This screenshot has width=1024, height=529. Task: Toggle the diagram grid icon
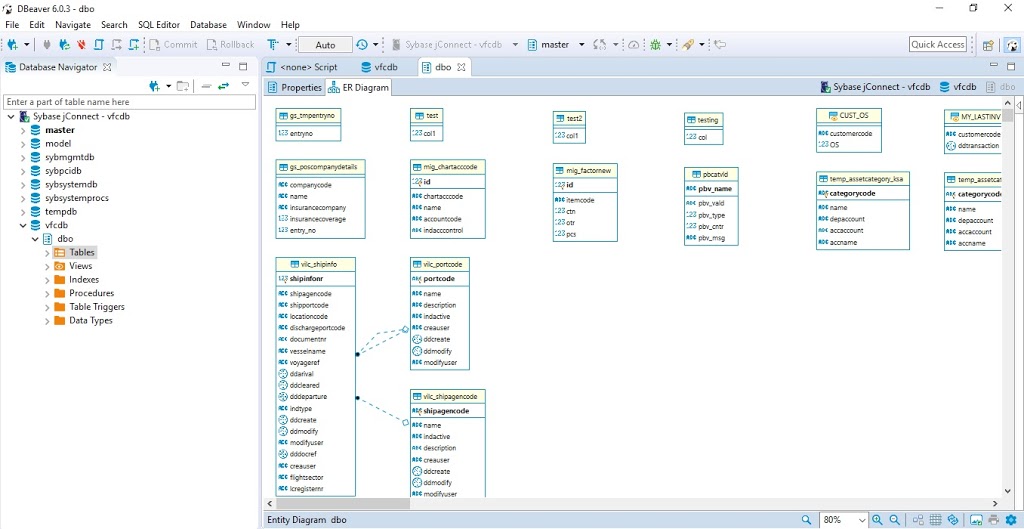coord(935,520)
